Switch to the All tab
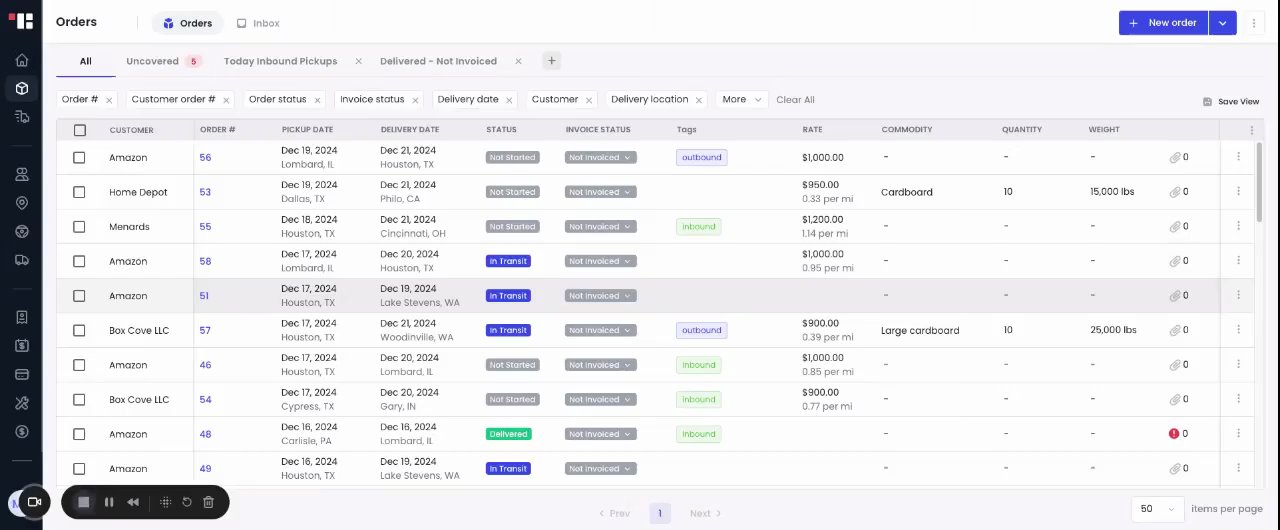The width and height of the screenshot is (1280, 530). point(85,61)
